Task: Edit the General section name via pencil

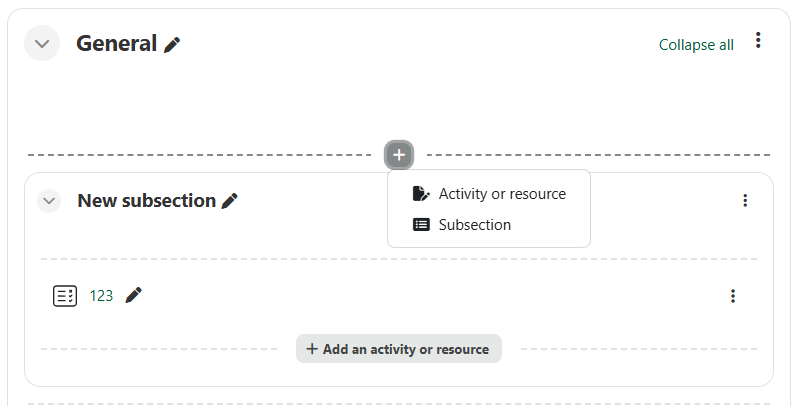Action: point(172,45)
